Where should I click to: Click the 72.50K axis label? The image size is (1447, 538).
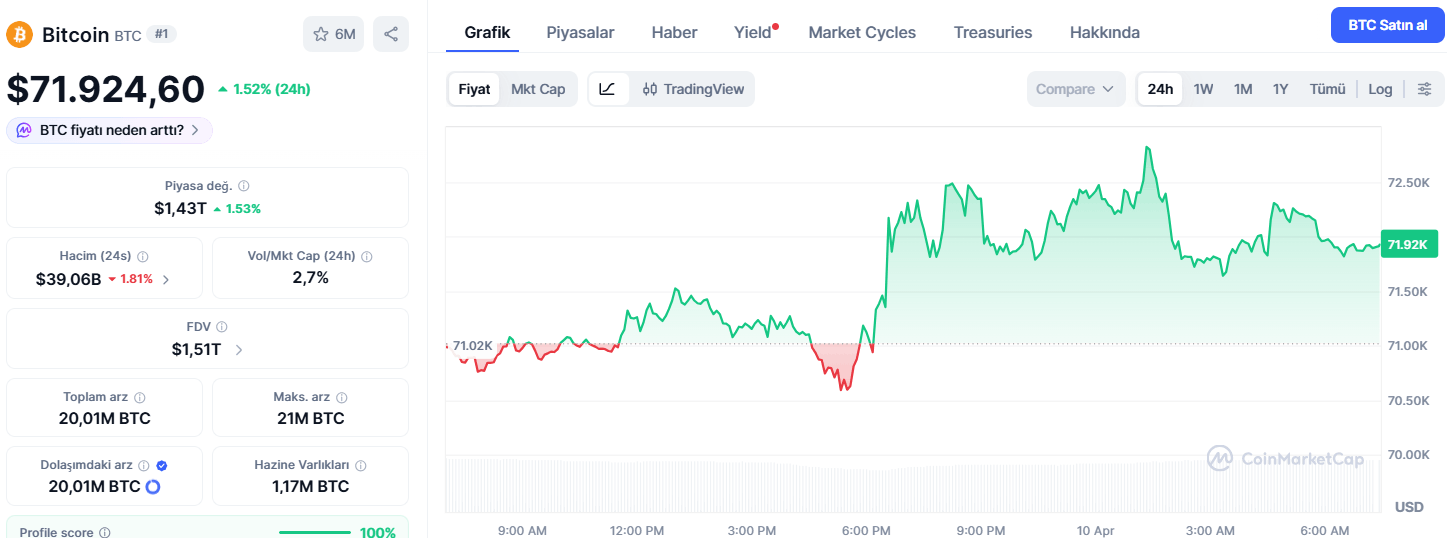point(1408,182)
